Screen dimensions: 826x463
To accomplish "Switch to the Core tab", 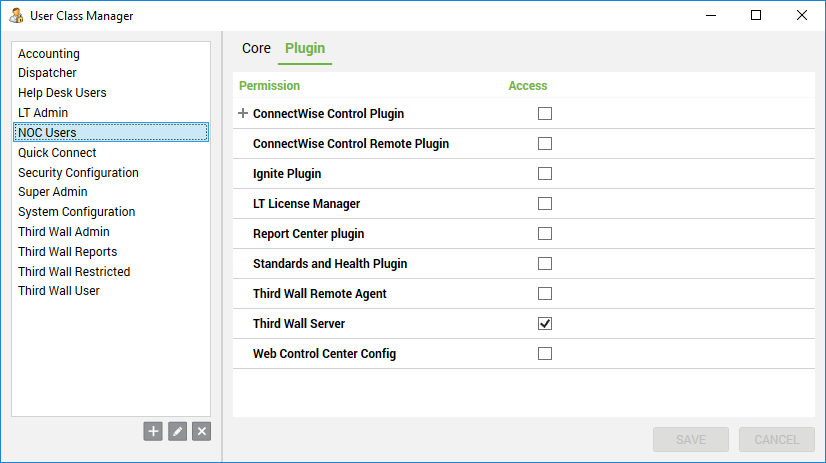I will [x=256, y=48].
